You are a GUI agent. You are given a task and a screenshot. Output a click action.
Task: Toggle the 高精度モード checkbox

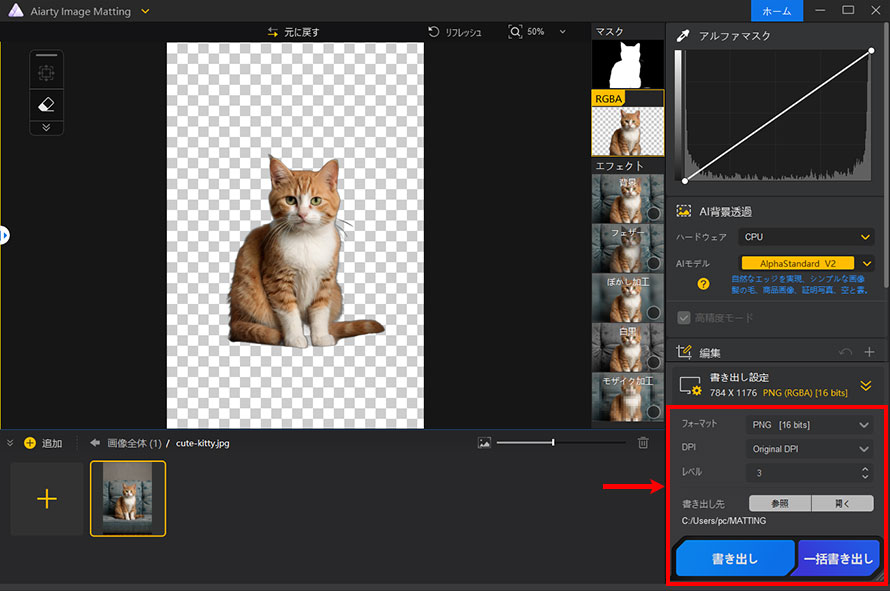(684, 318)
